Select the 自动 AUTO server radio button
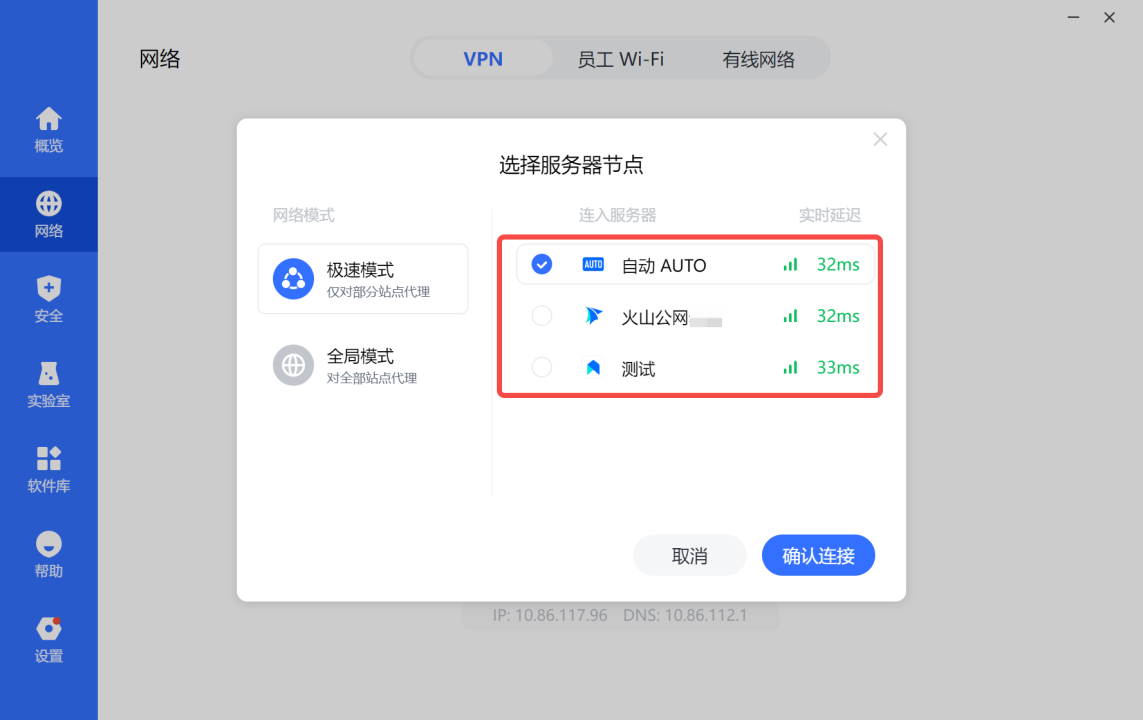 542,264
